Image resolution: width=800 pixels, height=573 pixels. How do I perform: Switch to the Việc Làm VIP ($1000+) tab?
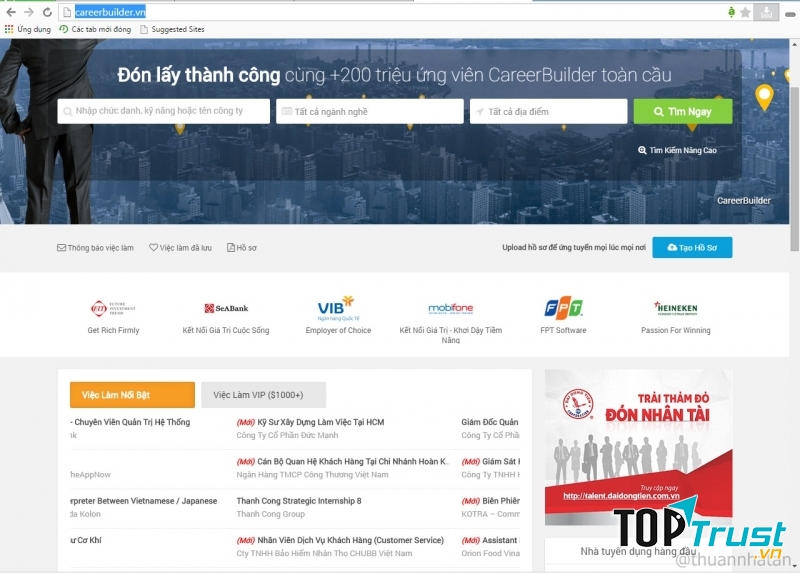point(263,395)
